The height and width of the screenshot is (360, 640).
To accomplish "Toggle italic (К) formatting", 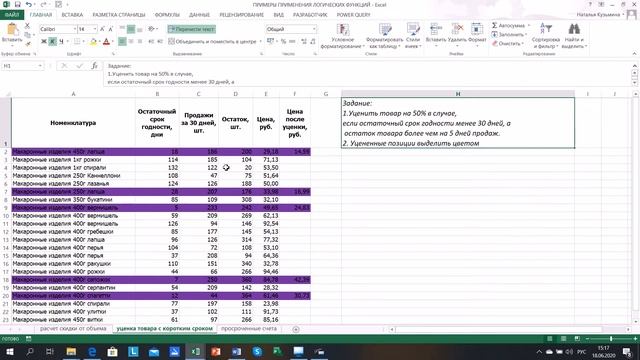I will [x=52, y=42].
